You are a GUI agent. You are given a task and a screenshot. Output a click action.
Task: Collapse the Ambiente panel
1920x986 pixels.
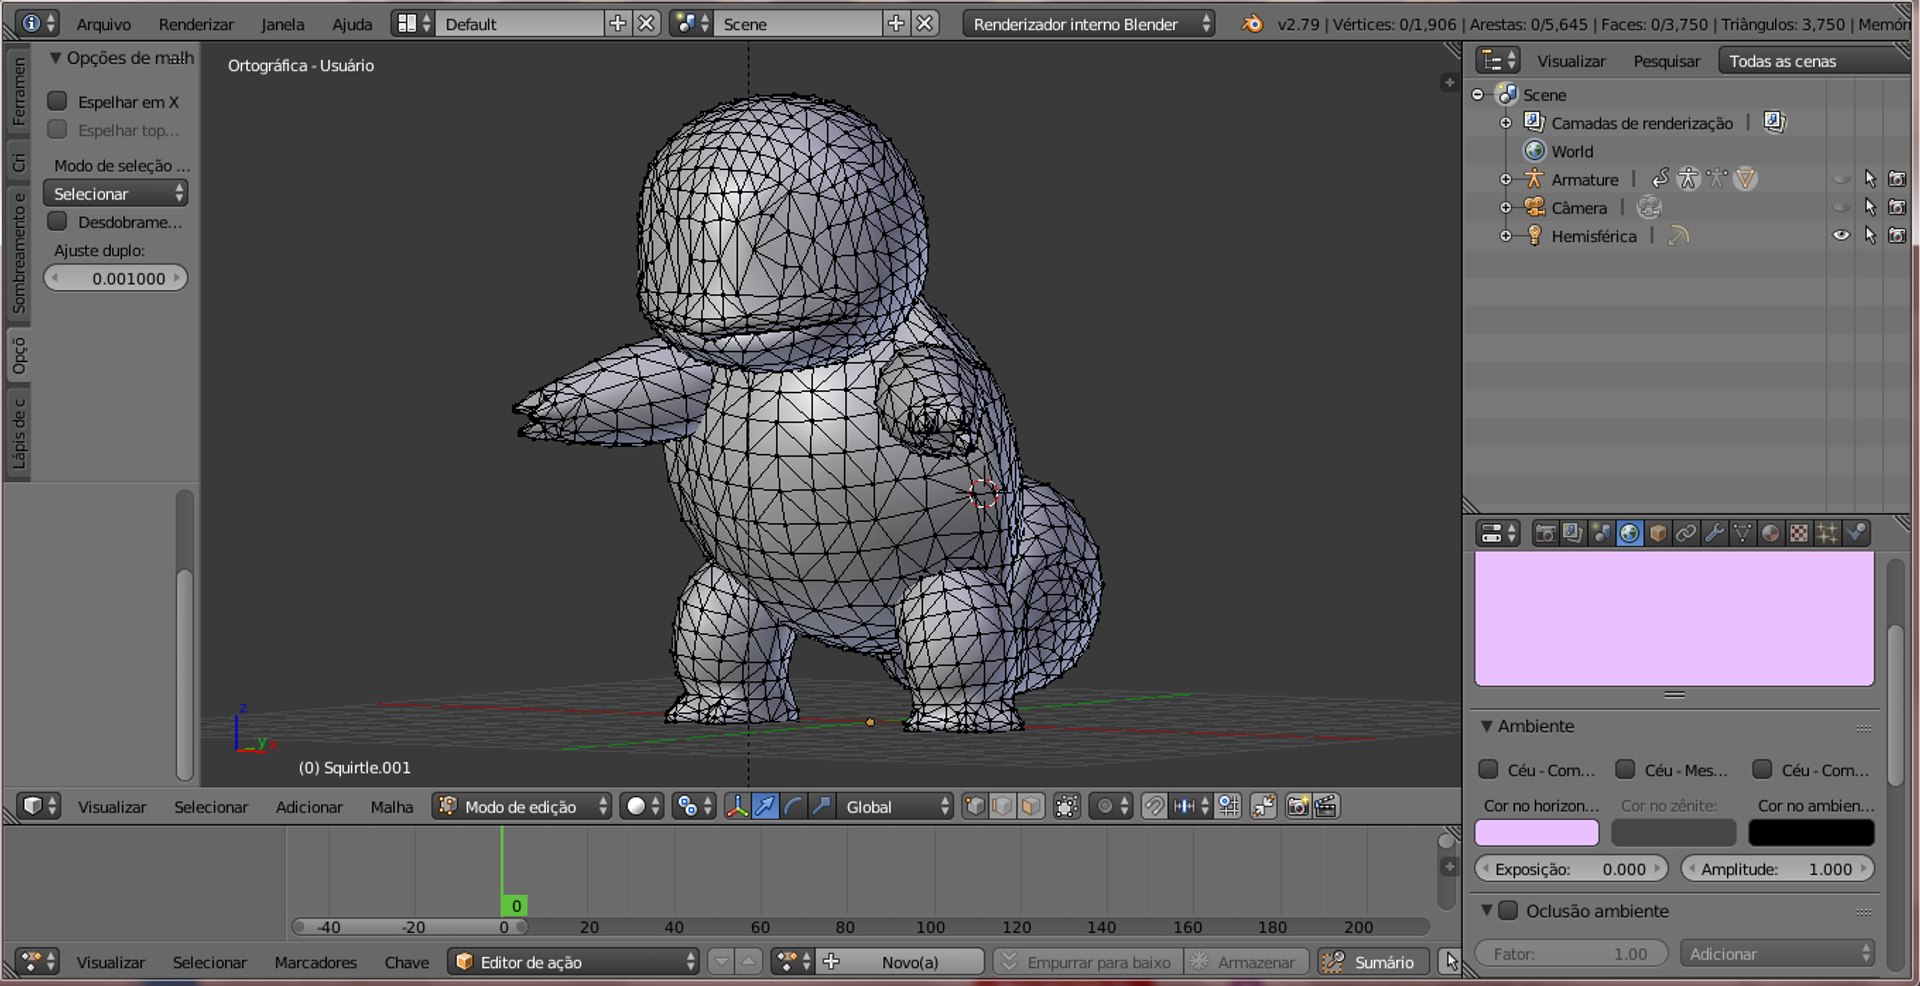pyautogui.click(x=1487, y=726)
